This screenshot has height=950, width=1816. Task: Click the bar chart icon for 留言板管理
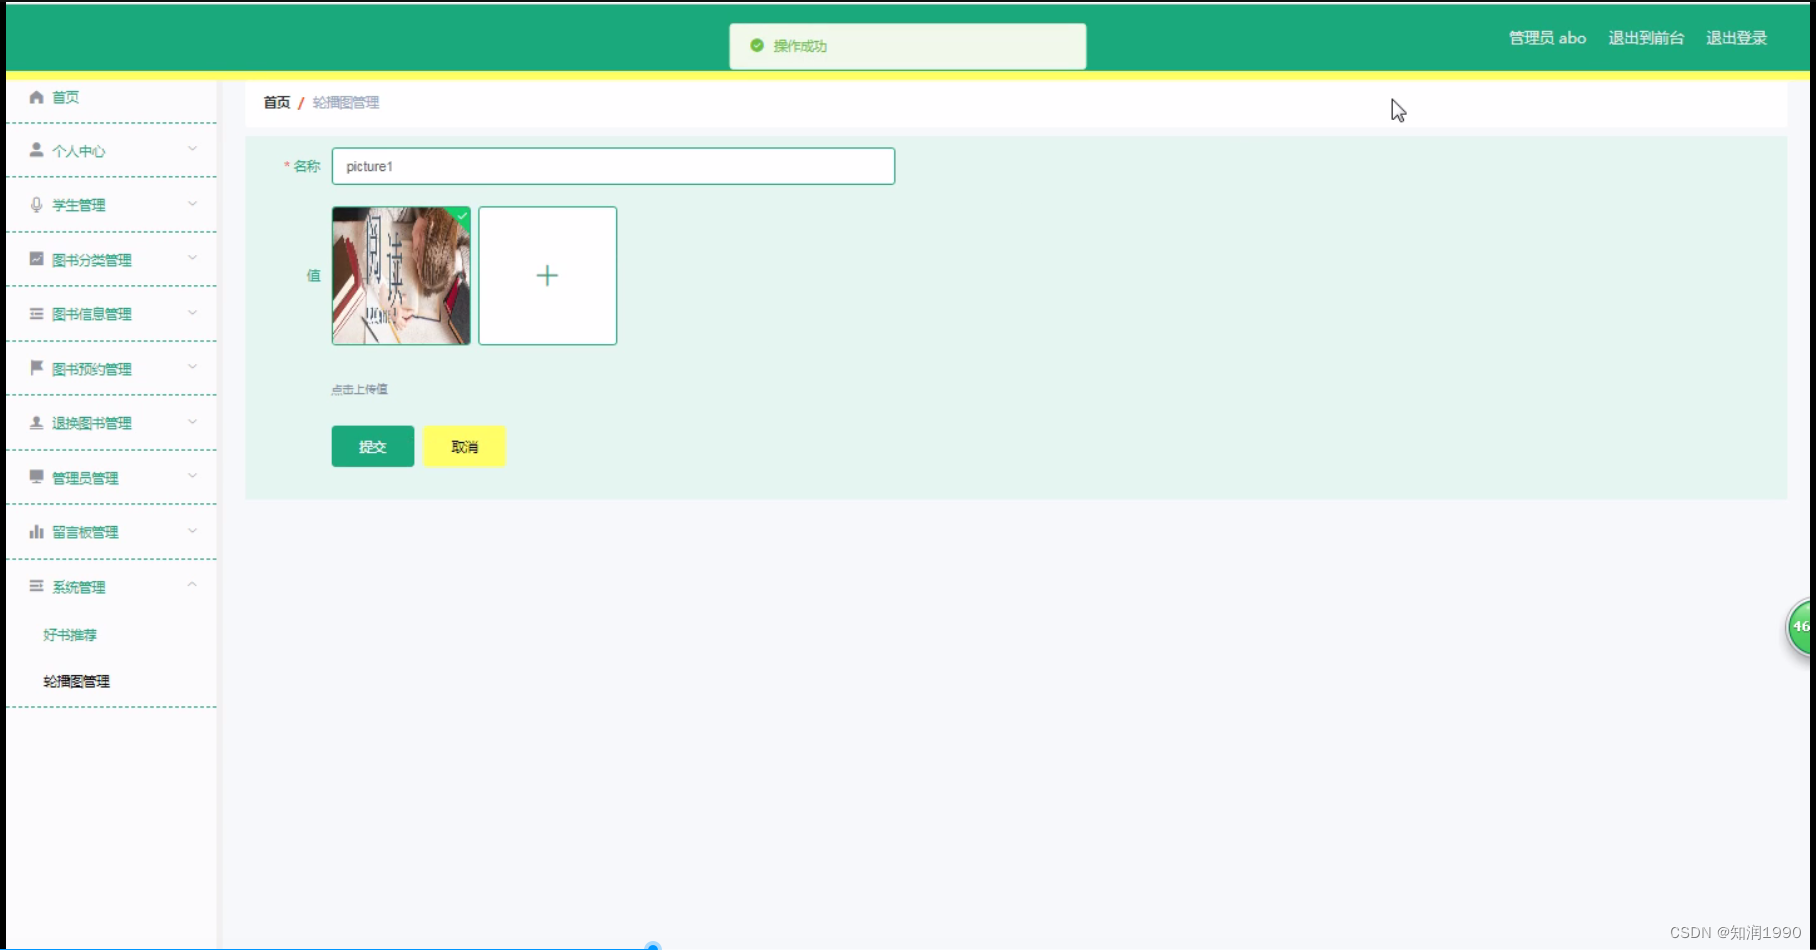[37, 532]
